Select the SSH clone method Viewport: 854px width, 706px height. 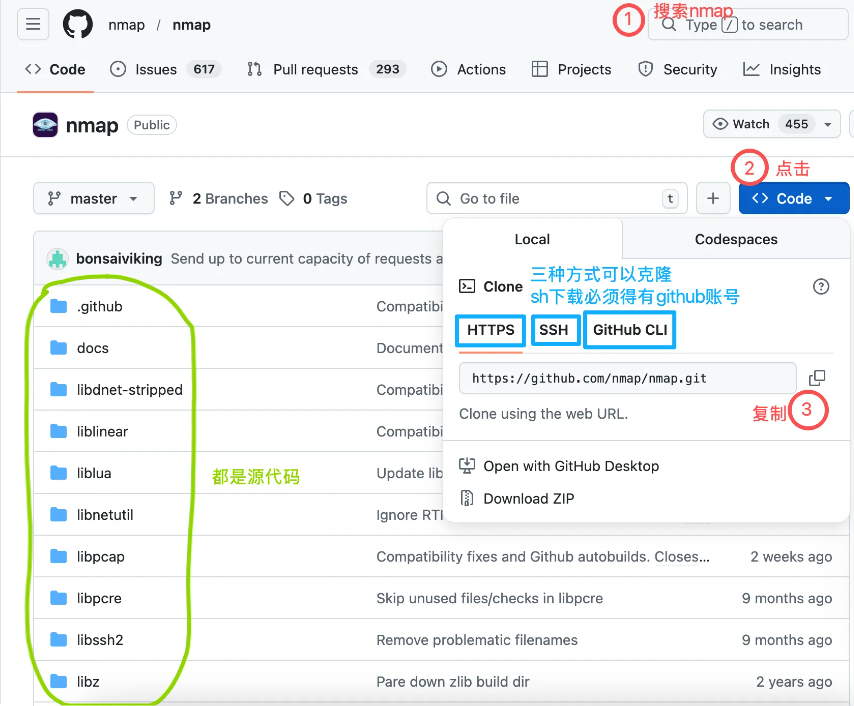[x=553, y=330]
